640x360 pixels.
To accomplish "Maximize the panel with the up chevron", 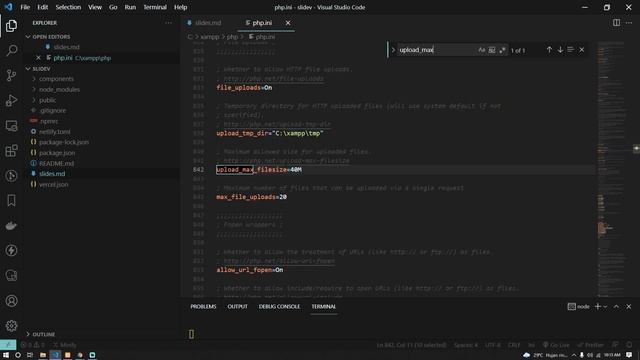I will (x=616, y=307).
